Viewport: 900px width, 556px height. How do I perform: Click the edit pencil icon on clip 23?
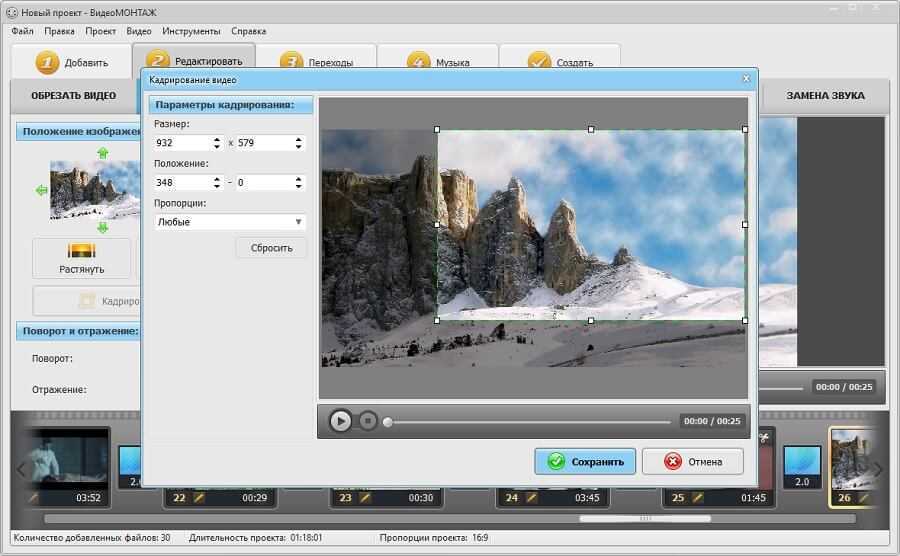click(x=365, y=497)
